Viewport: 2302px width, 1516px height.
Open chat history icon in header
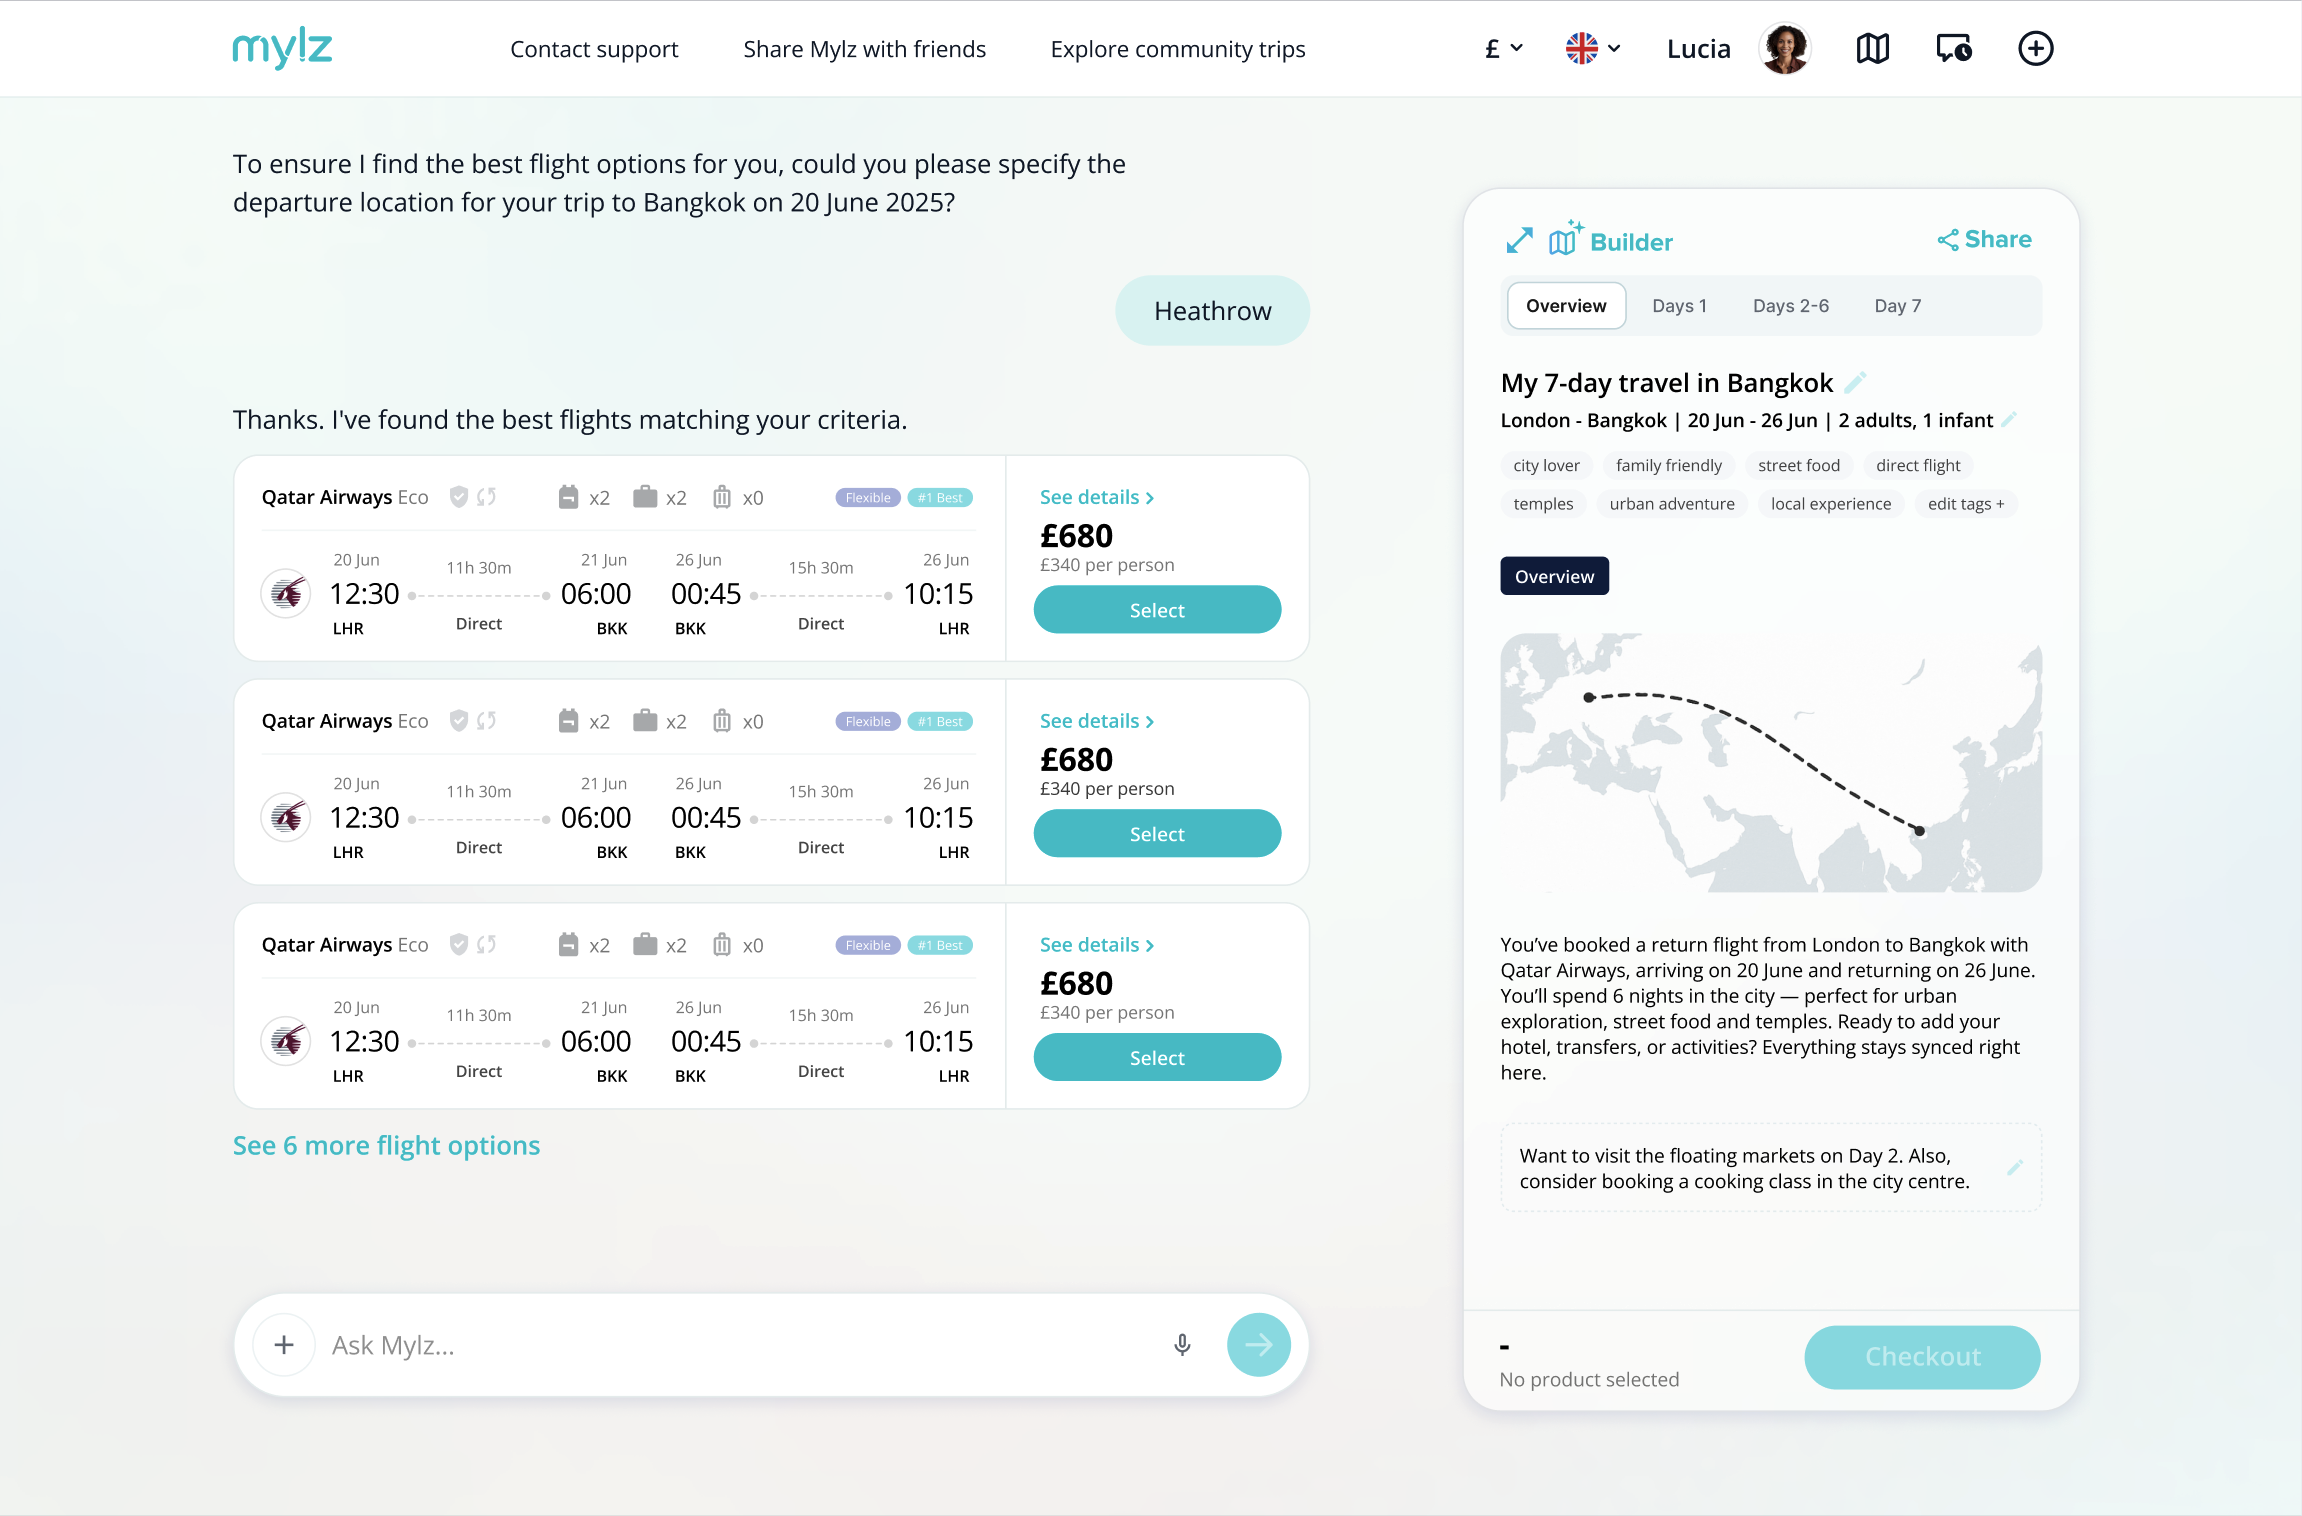coord(1953,48)
